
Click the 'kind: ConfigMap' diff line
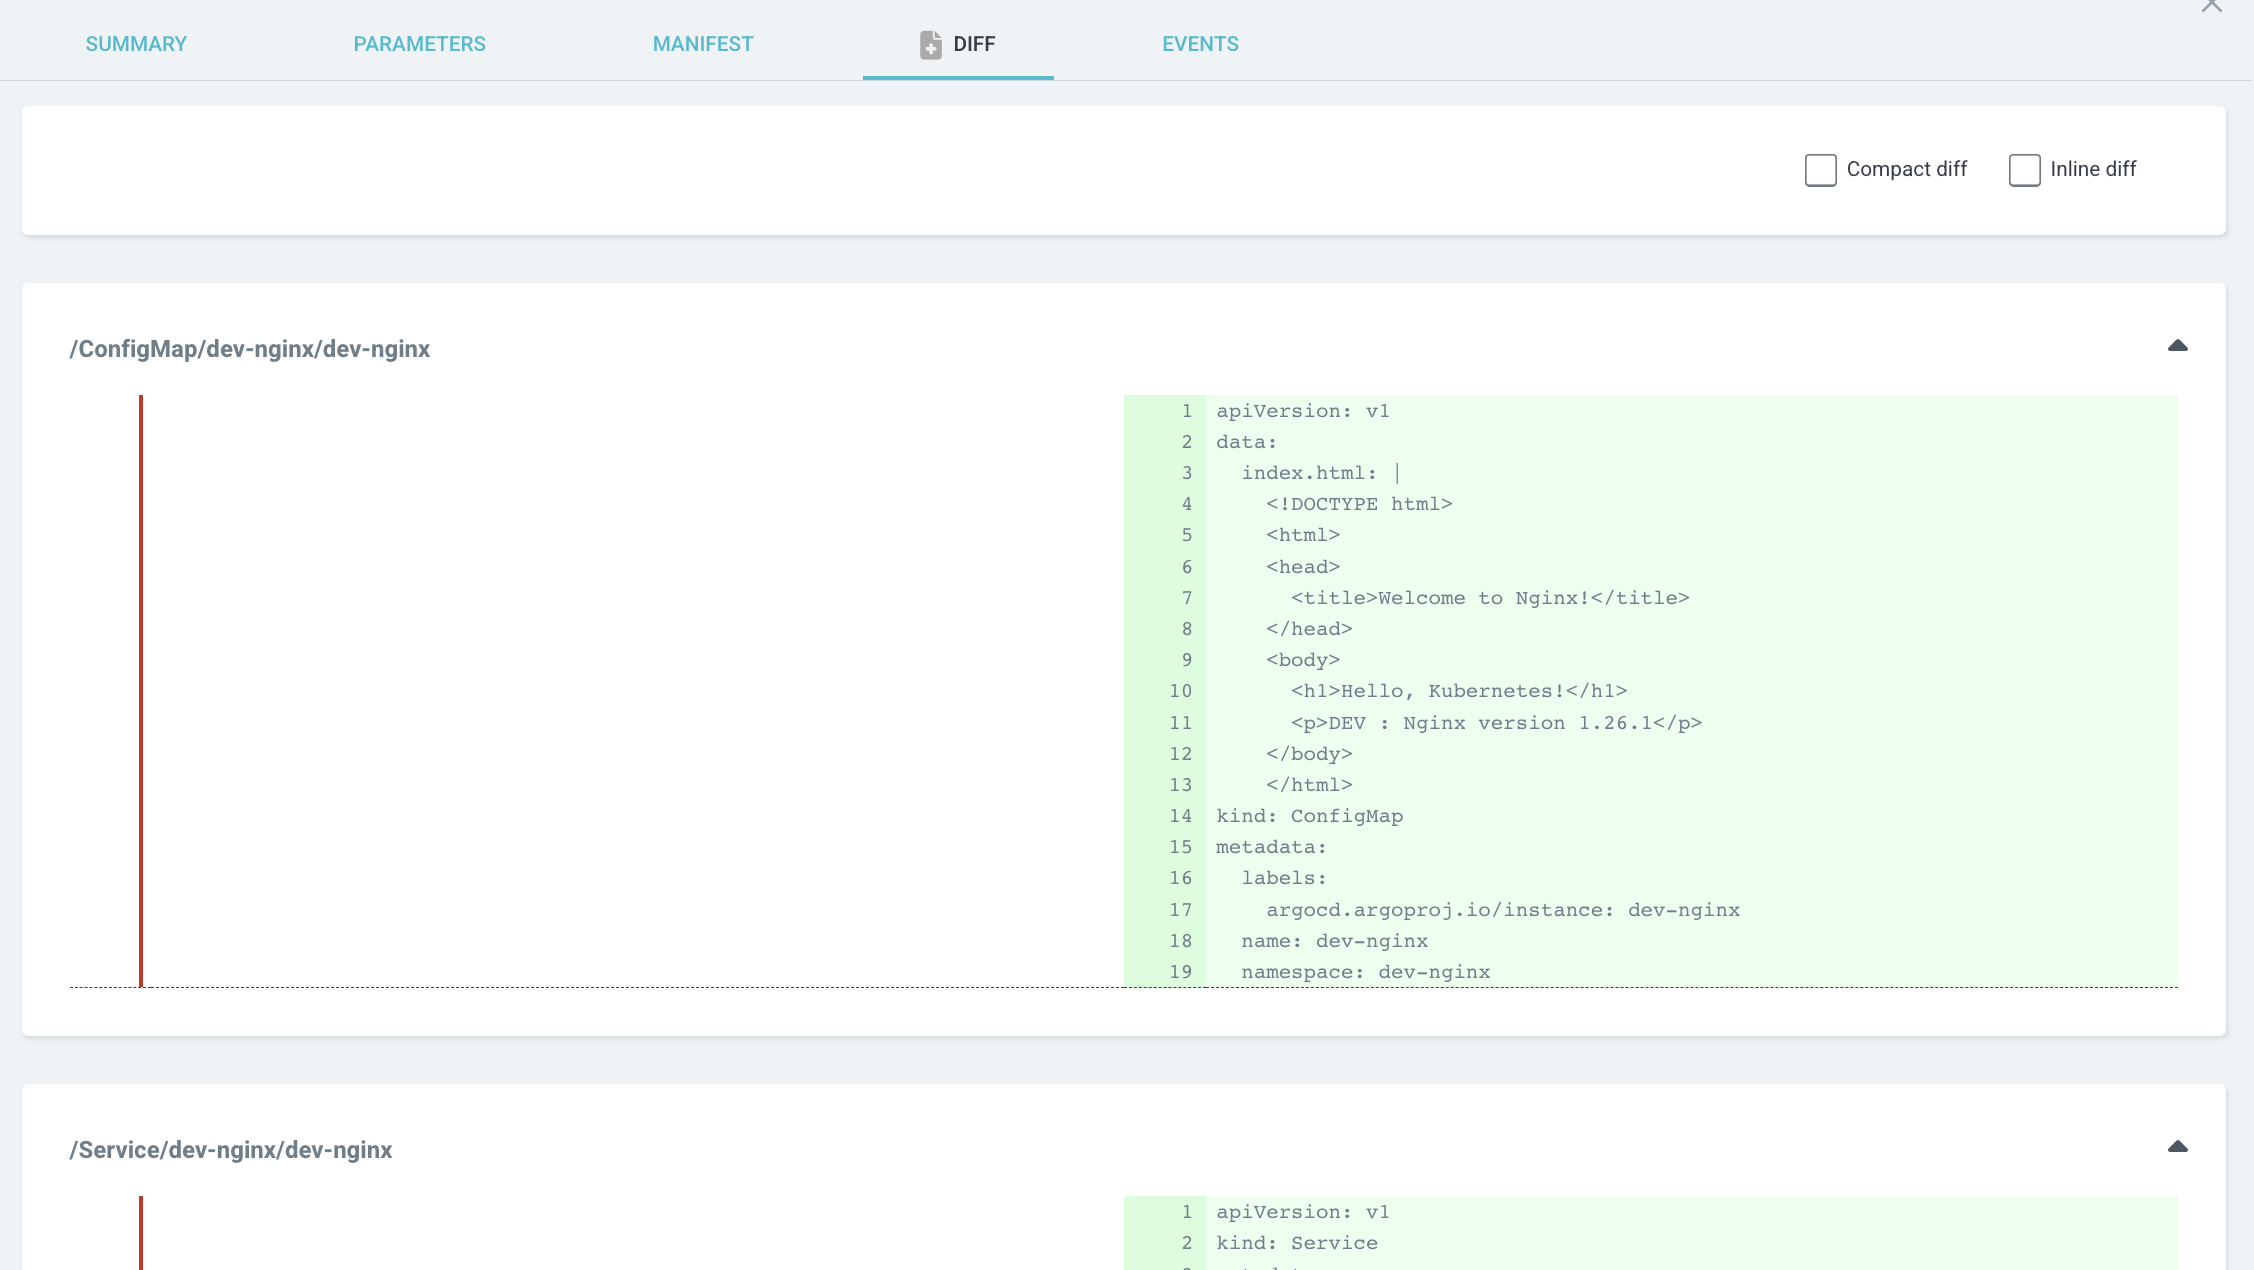tap(1309, 816)
